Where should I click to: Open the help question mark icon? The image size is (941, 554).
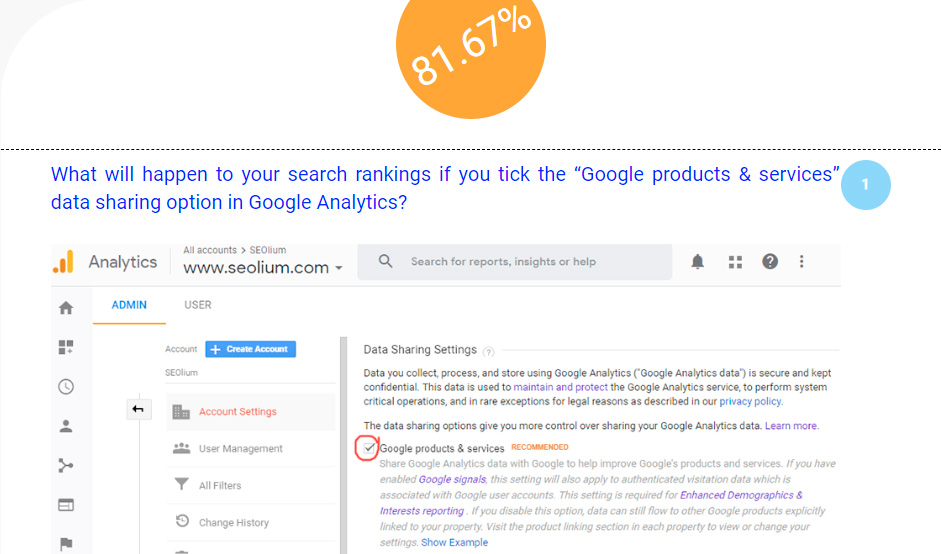click(x=770, y=262)
